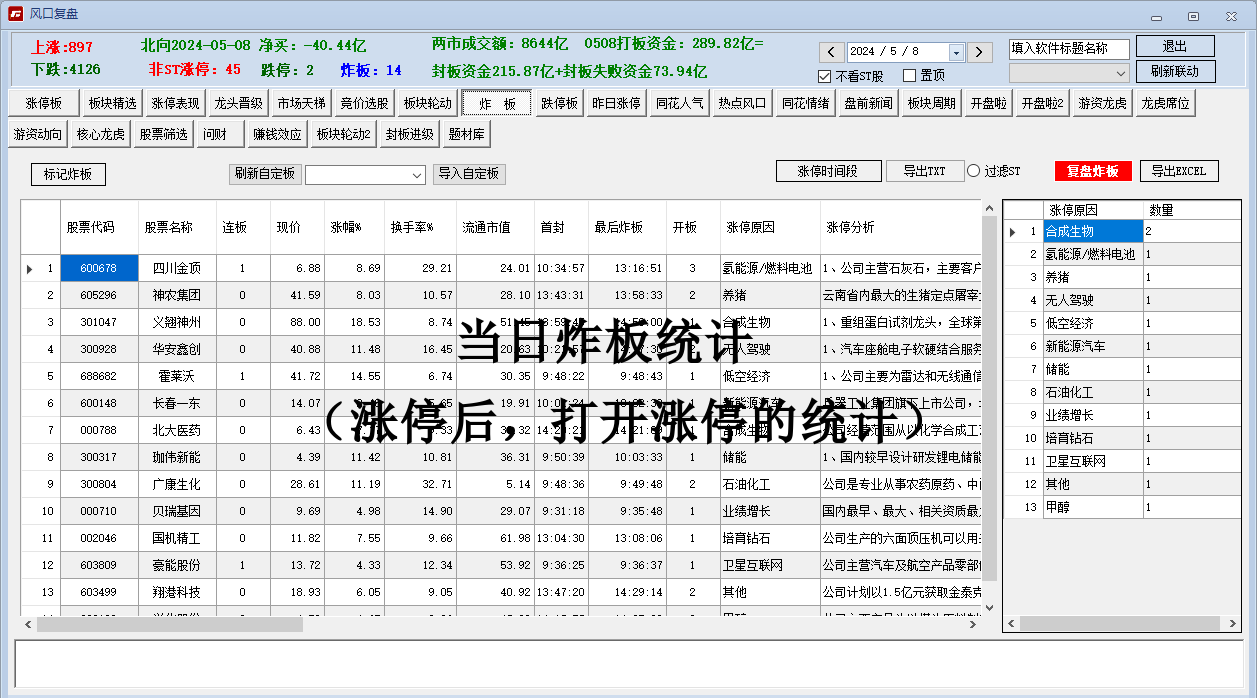Sort by the 换手率% column header
The height and width of the screenshot is (698, 1257).
420,227
